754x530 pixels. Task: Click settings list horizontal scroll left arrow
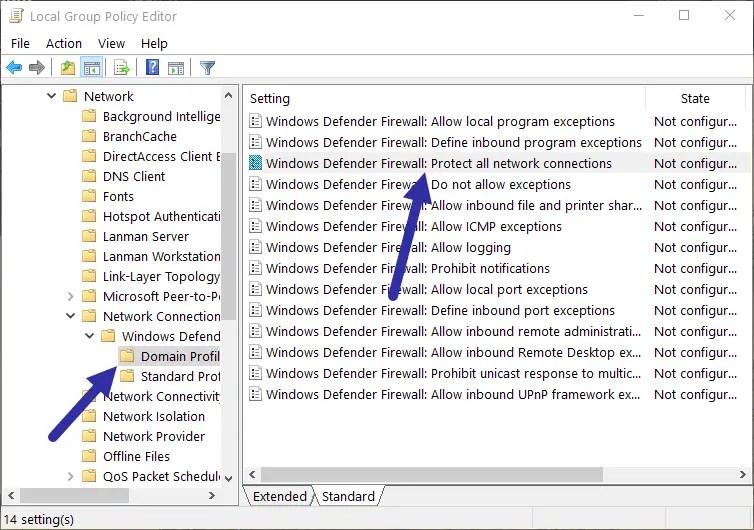point(252,474)
